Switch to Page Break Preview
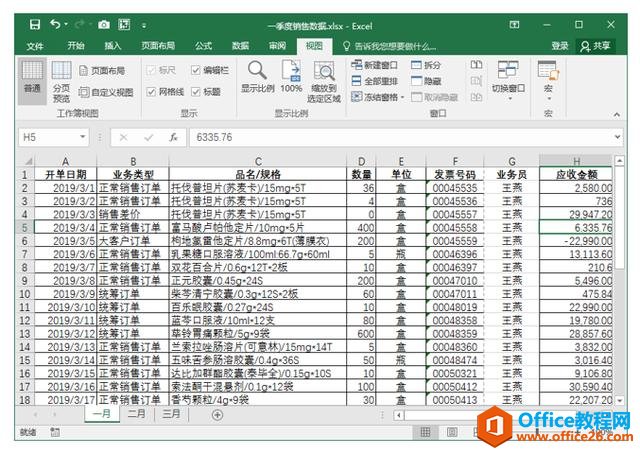 (x=61, y=80)
